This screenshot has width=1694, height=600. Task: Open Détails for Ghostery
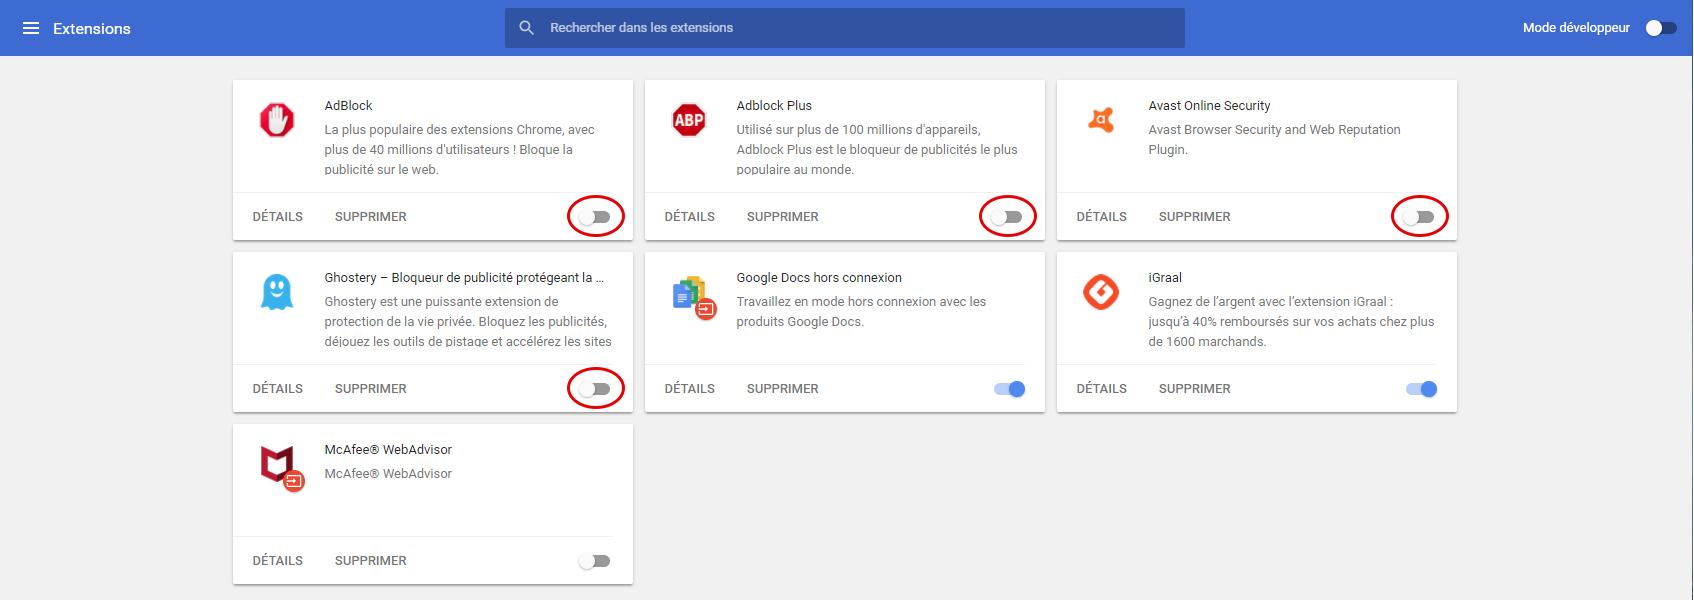(278, 389)
